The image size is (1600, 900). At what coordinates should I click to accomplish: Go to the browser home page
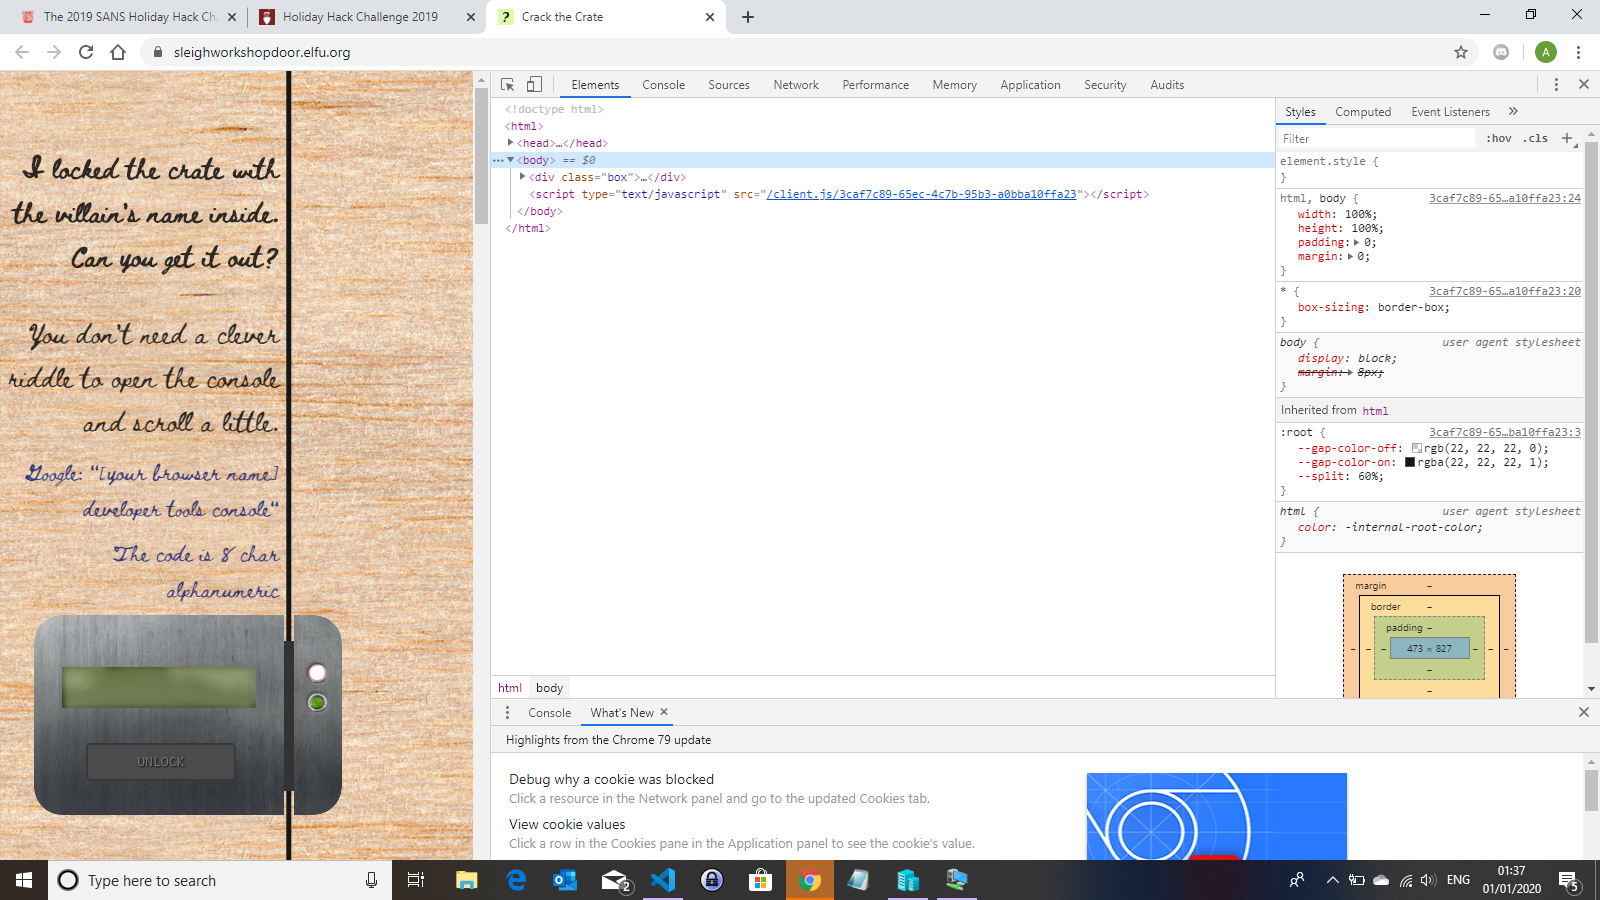pyautogui.click(x=118, y=52)
